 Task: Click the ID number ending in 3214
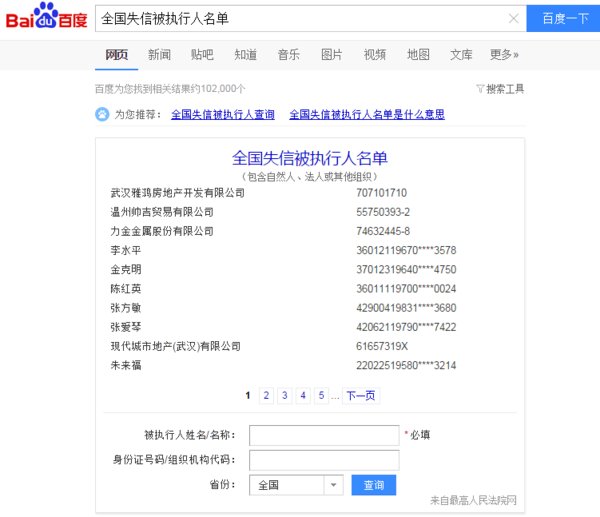point(406,365)
